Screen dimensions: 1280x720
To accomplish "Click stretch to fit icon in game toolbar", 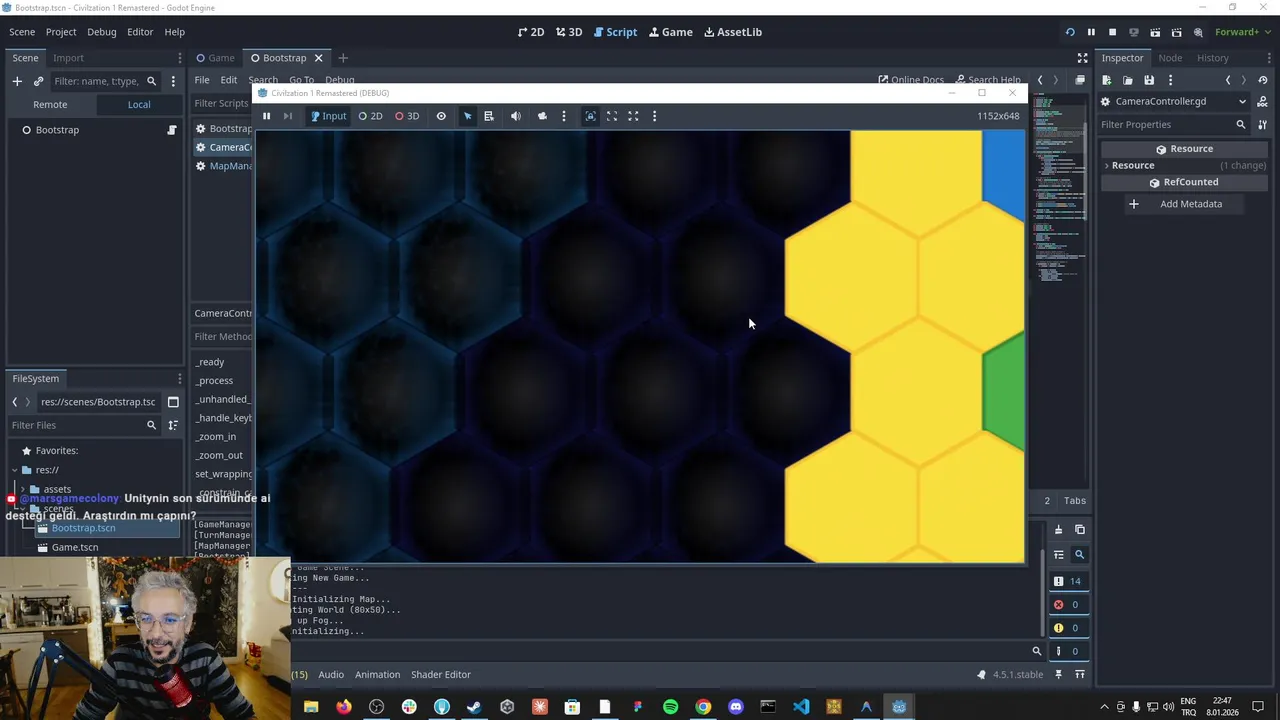I will [633, 116].
